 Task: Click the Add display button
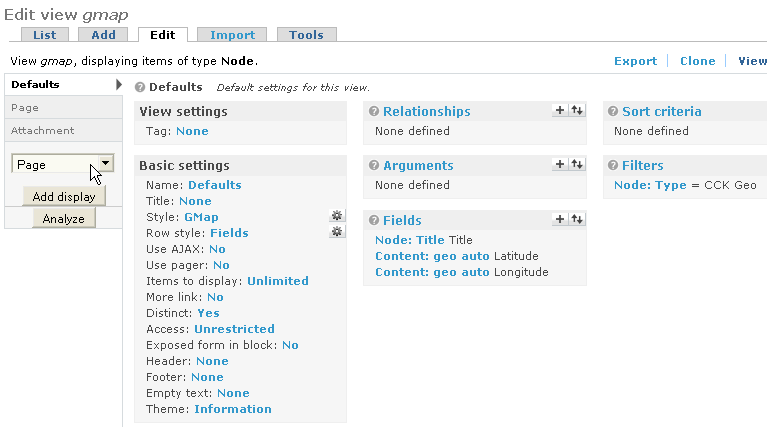[x=64, y=197]
